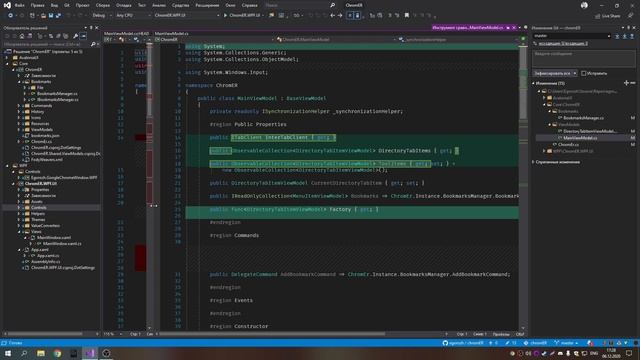
Task: Select bookmarks.json in Solution Explorer
Action: pos(45,136)
